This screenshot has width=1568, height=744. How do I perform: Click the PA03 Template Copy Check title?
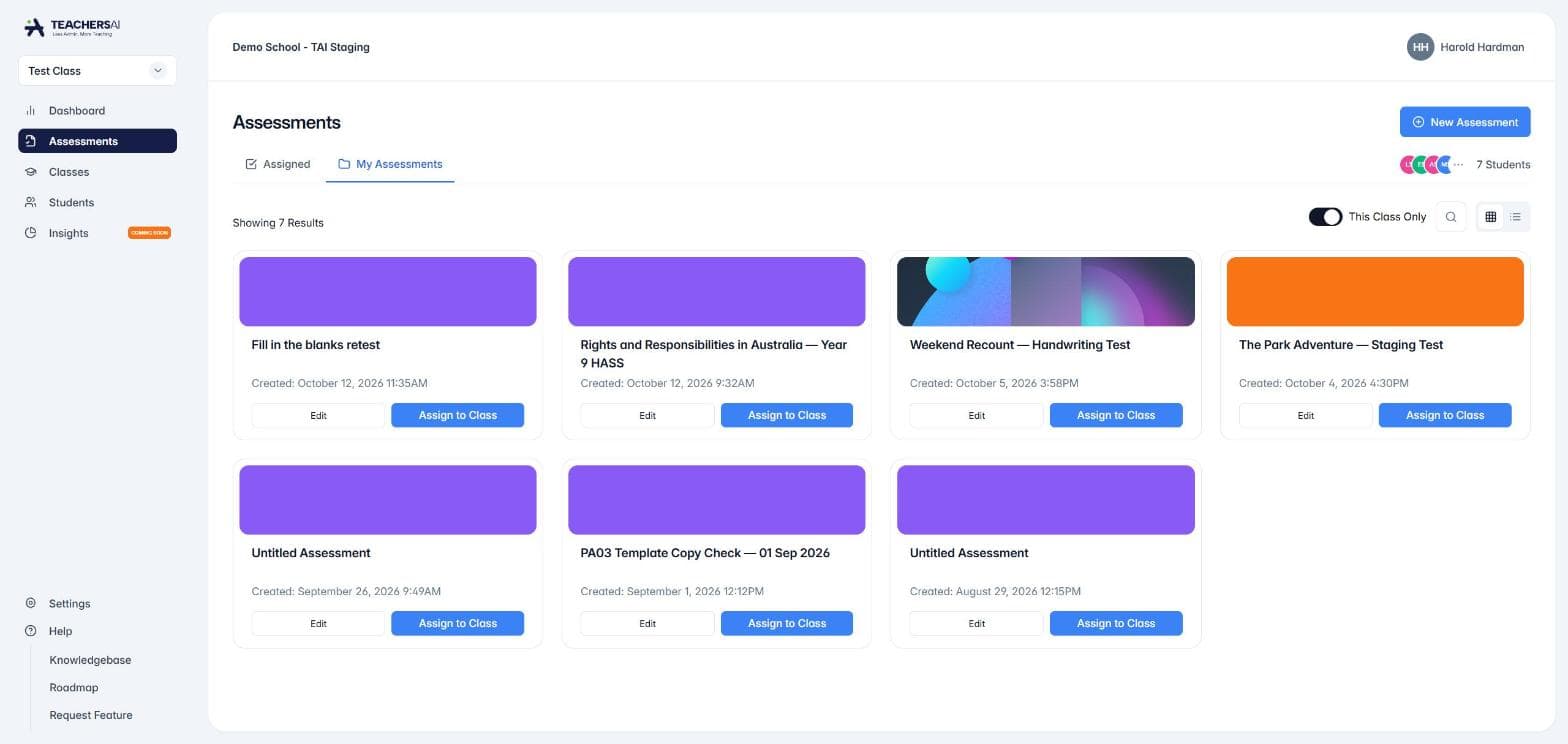(x=705, y=553)
